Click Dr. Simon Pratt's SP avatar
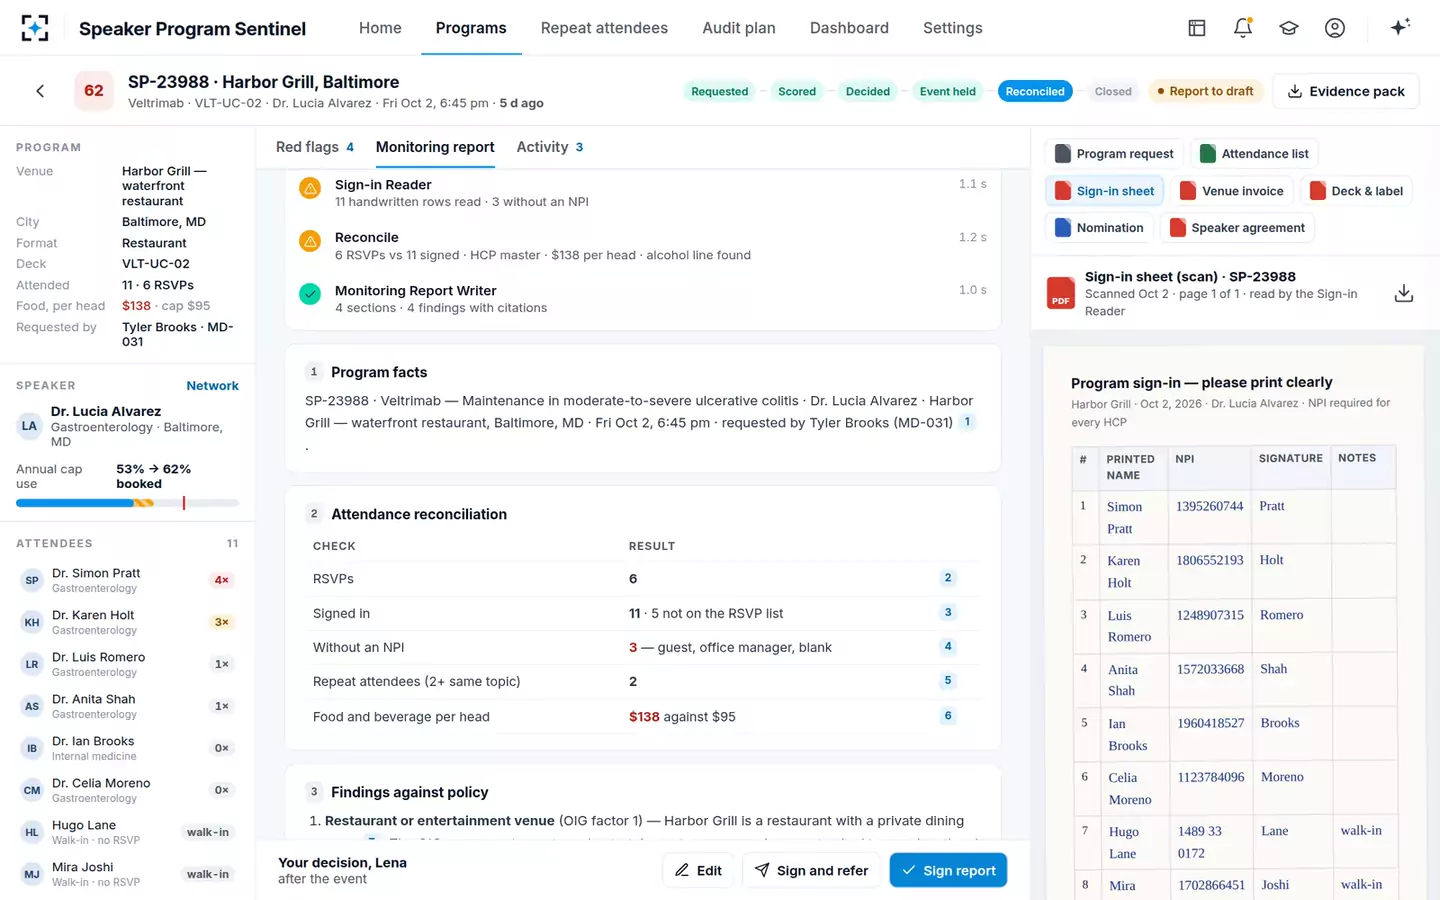The image size is (1440, 900). [32, 580]
